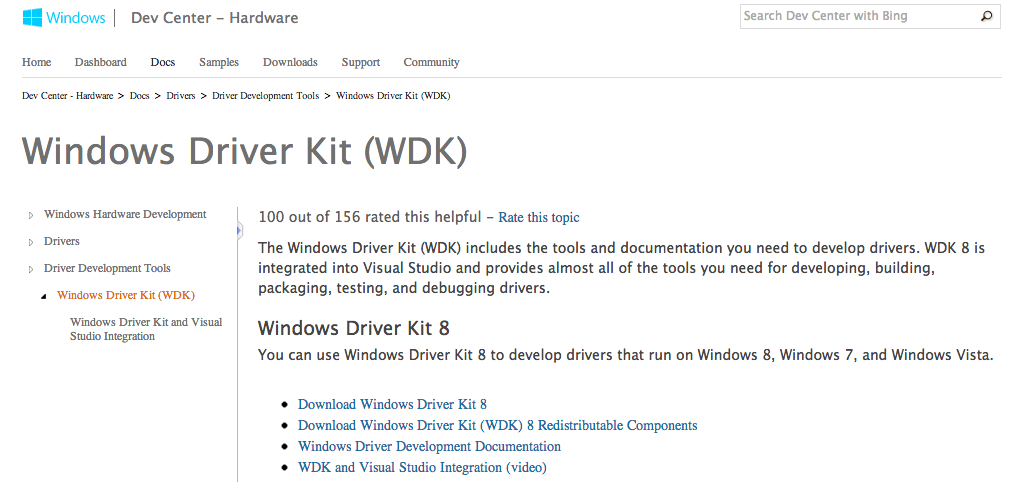Expand the Drivers tree triangle
Image resolution: width=1020 pixels, height=482 pixels.
coord(31,242)
